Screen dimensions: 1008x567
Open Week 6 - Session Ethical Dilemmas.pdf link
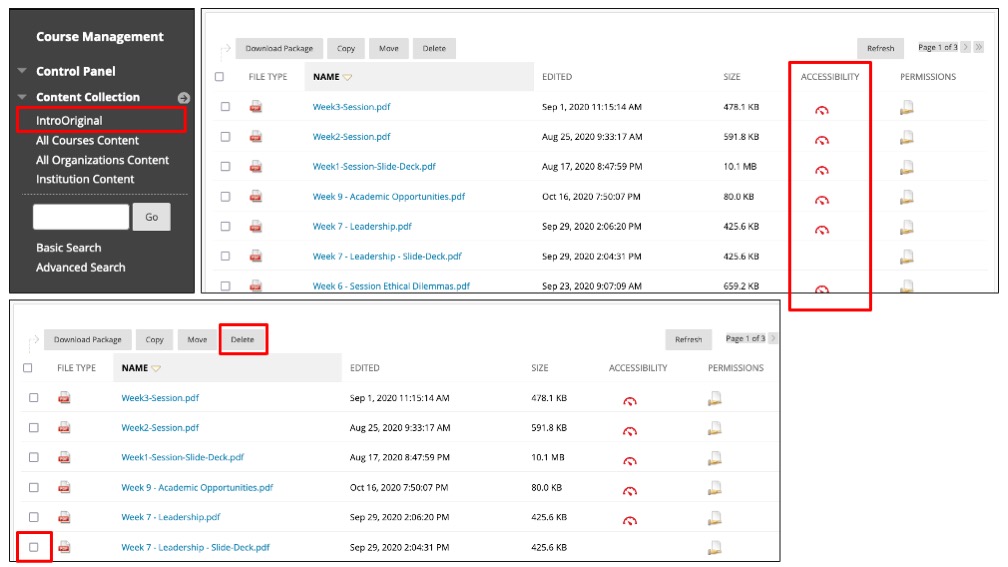pyautogui.click(x=391, y=286)
